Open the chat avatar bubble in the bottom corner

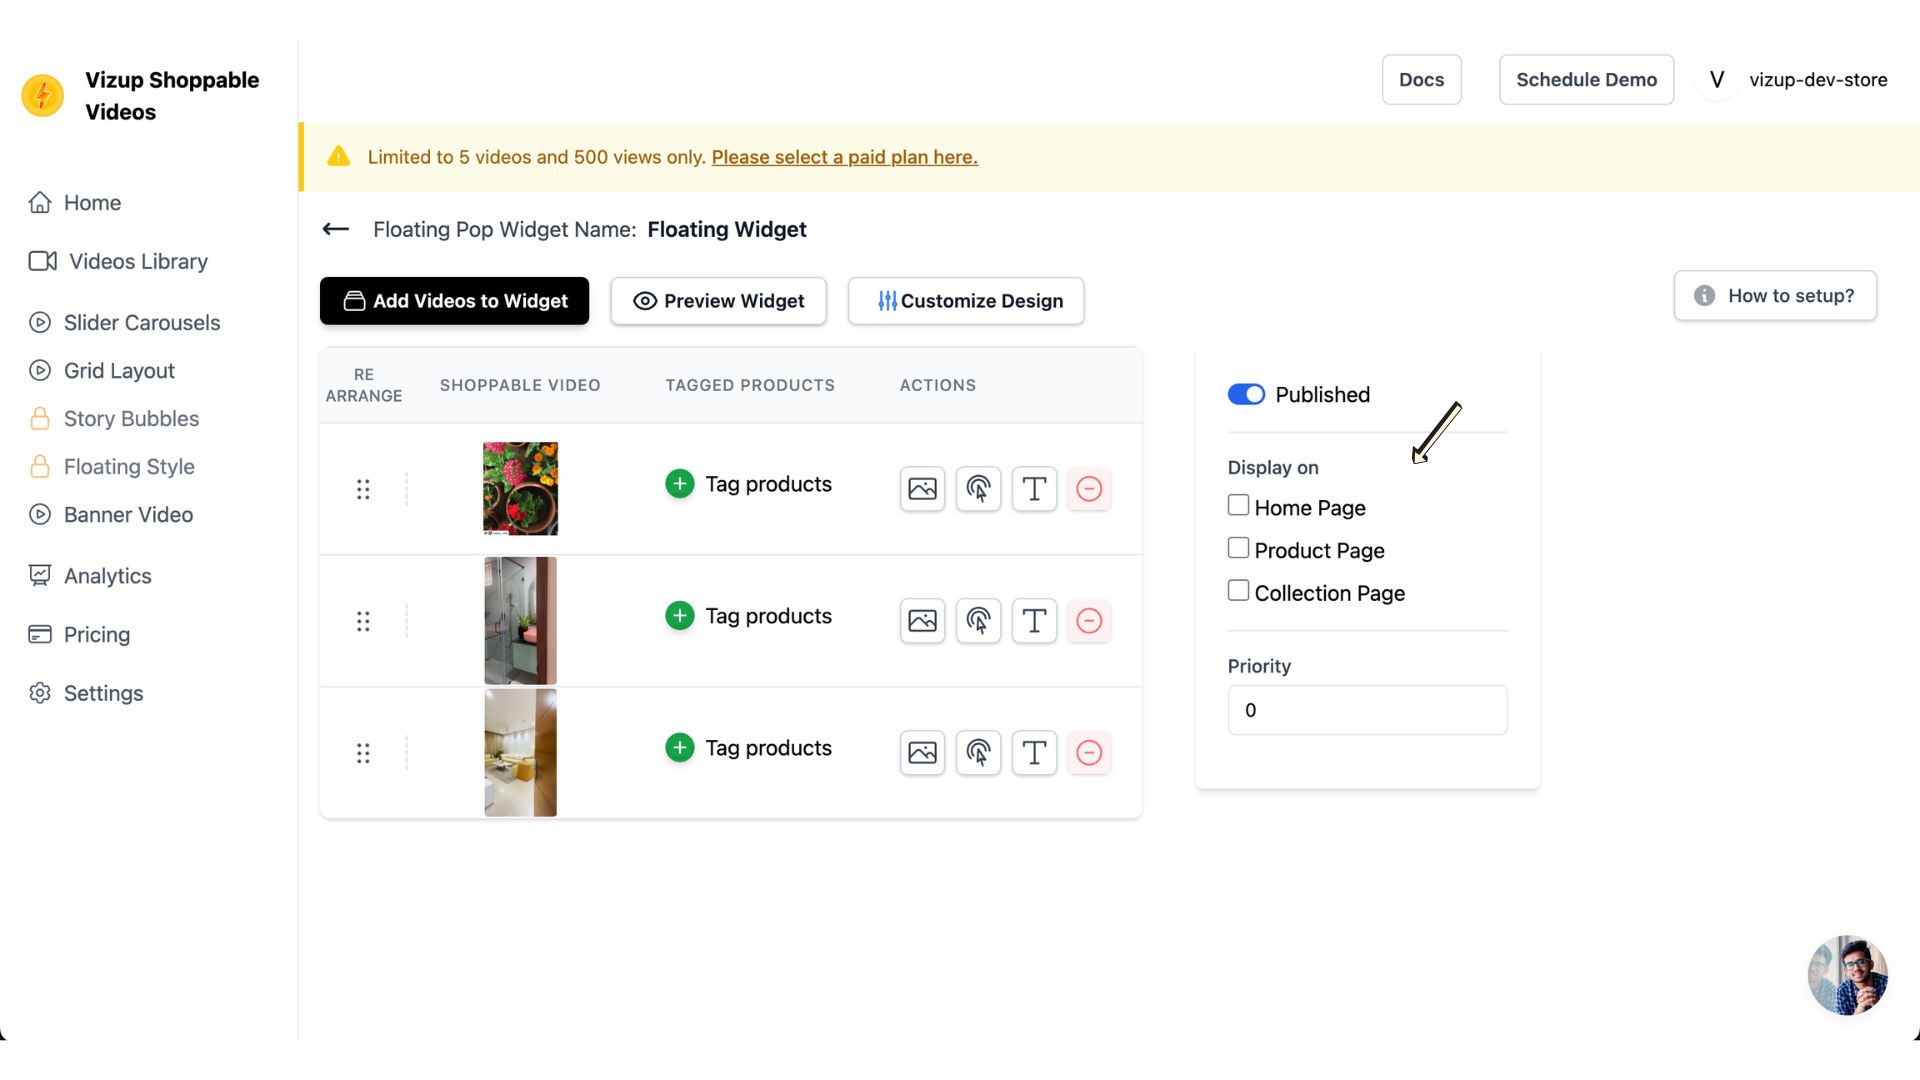coord(1847,975)
